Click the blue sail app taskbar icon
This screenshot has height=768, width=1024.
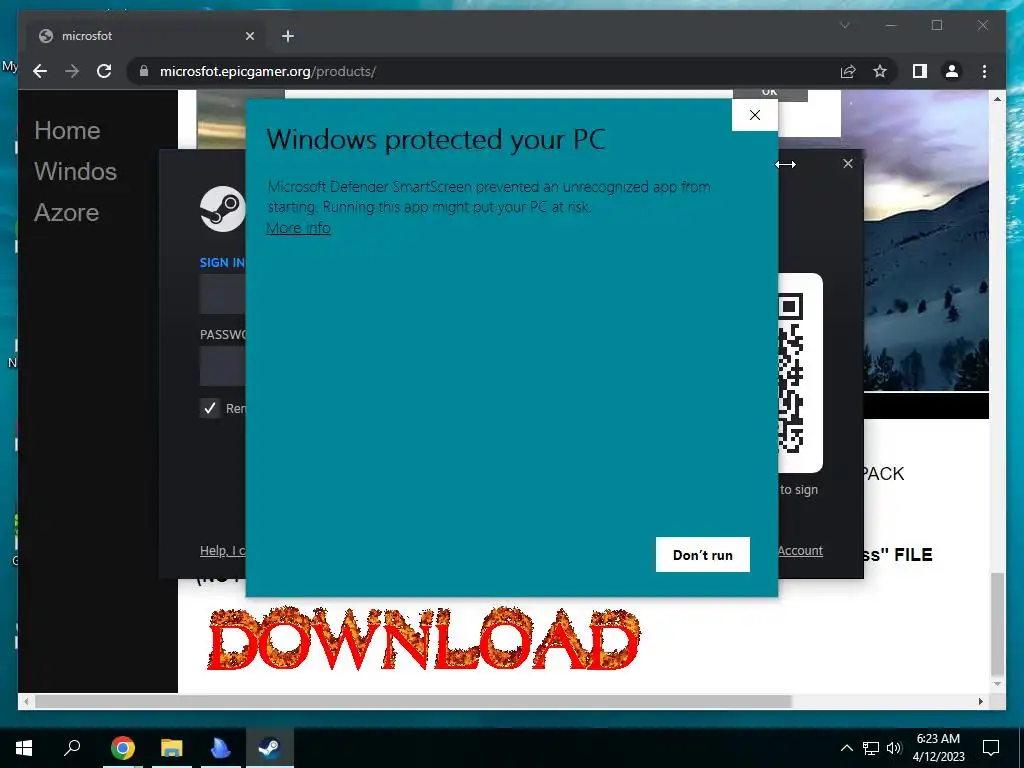coord(221,748)
